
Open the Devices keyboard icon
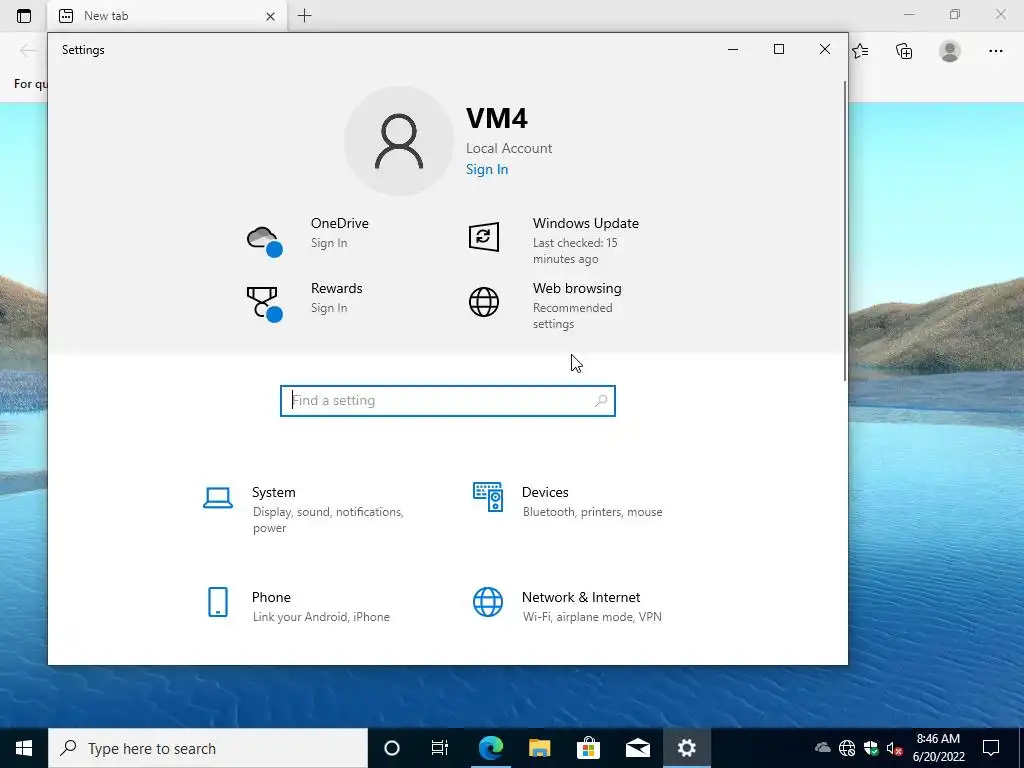pyautogui.click(x=488, y=497)
